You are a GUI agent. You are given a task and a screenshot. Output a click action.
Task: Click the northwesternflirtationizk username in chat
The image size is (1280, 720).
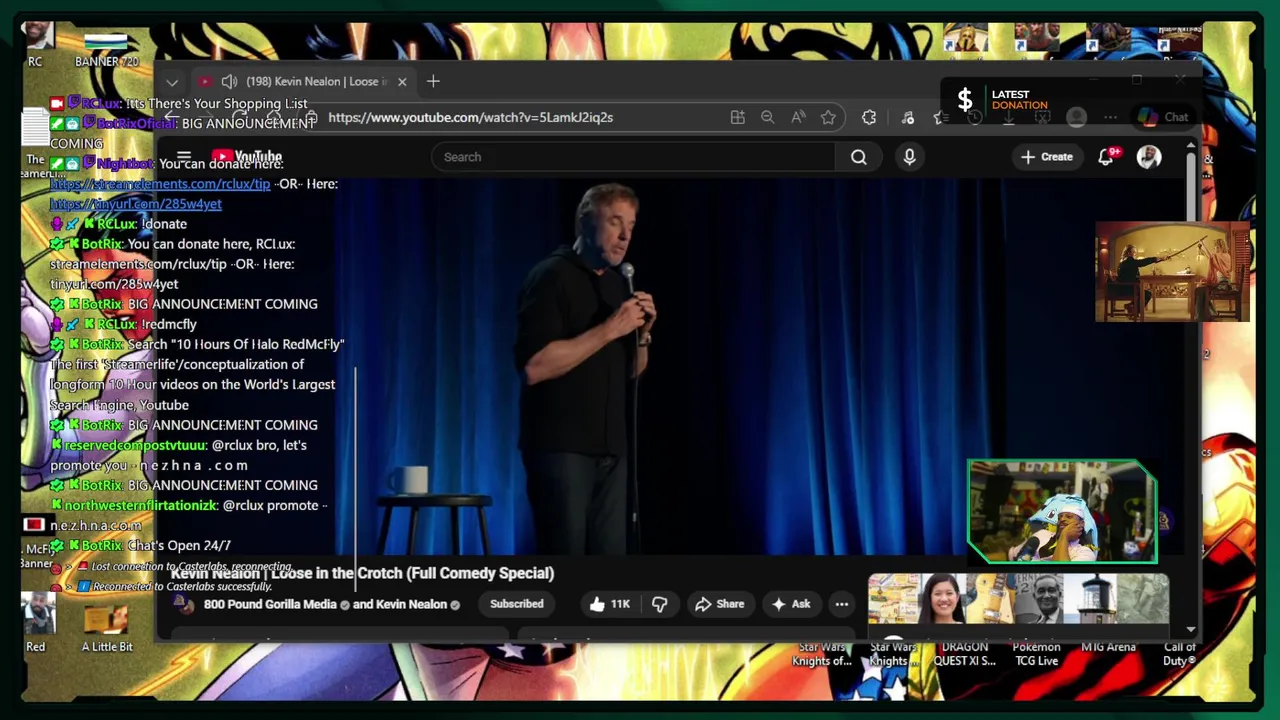pos(141,506)
